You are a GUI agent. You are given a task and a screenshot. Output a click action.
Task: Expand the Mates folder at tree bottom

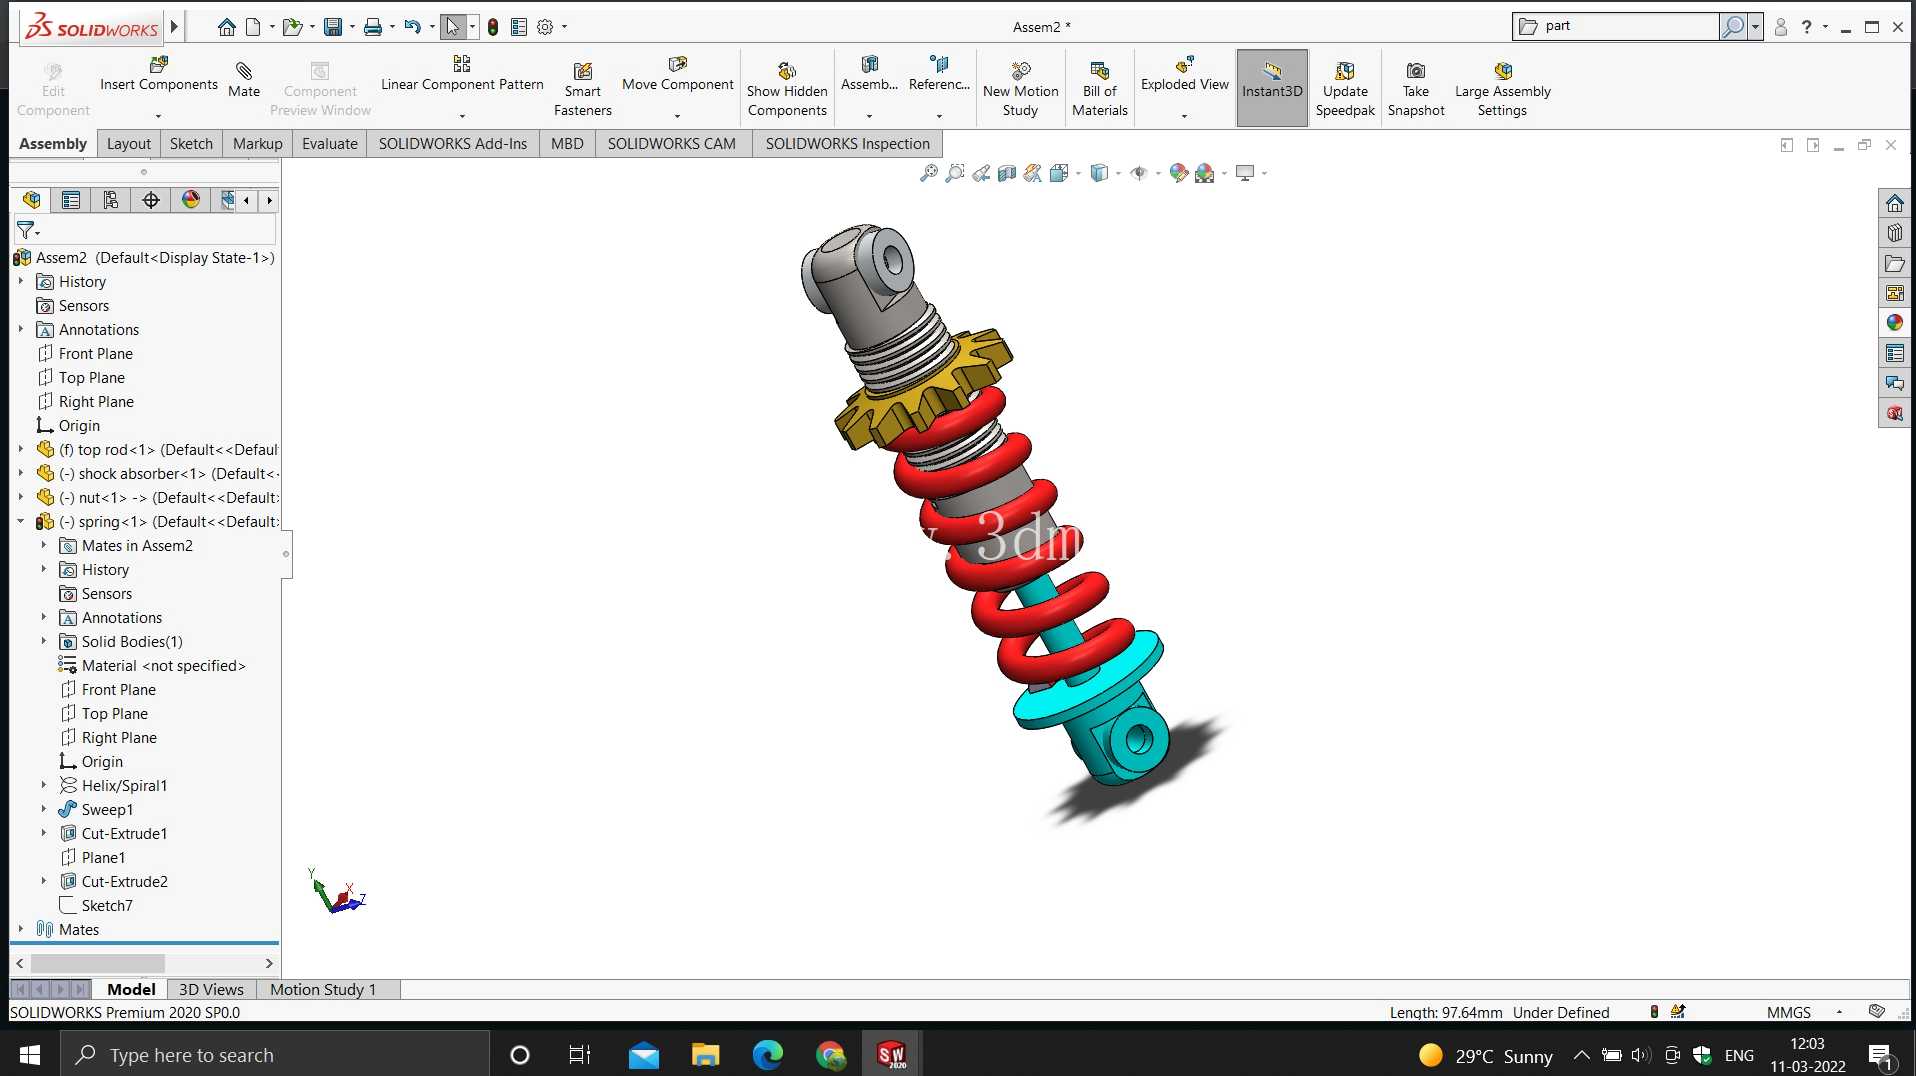click(21, 929)
